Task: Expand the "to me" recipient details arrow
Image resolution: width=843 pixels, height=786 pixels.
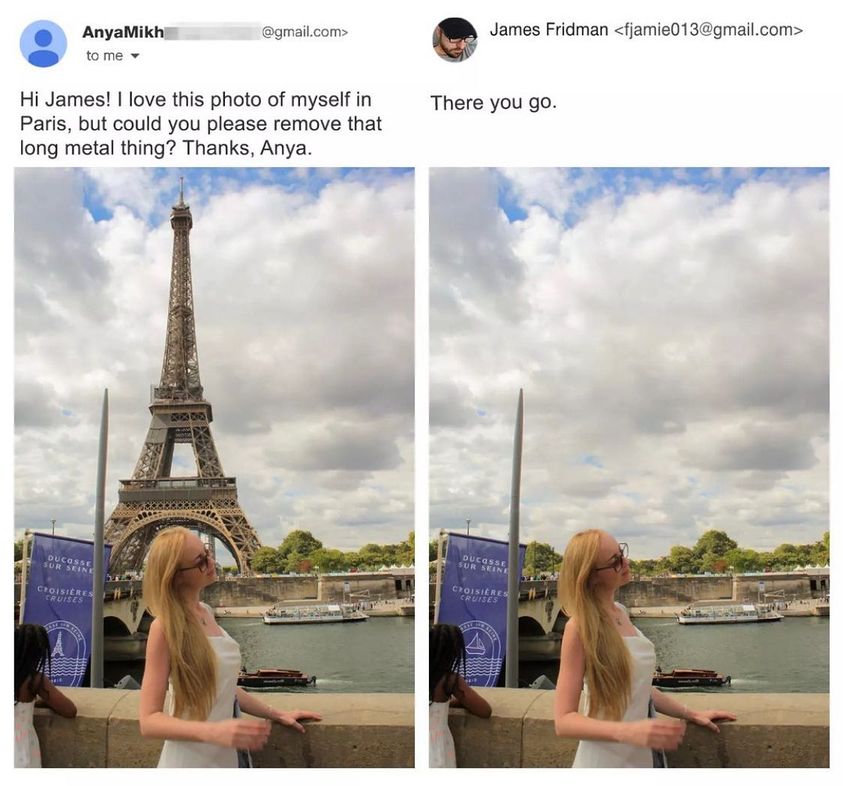Action: coord(135,55)
